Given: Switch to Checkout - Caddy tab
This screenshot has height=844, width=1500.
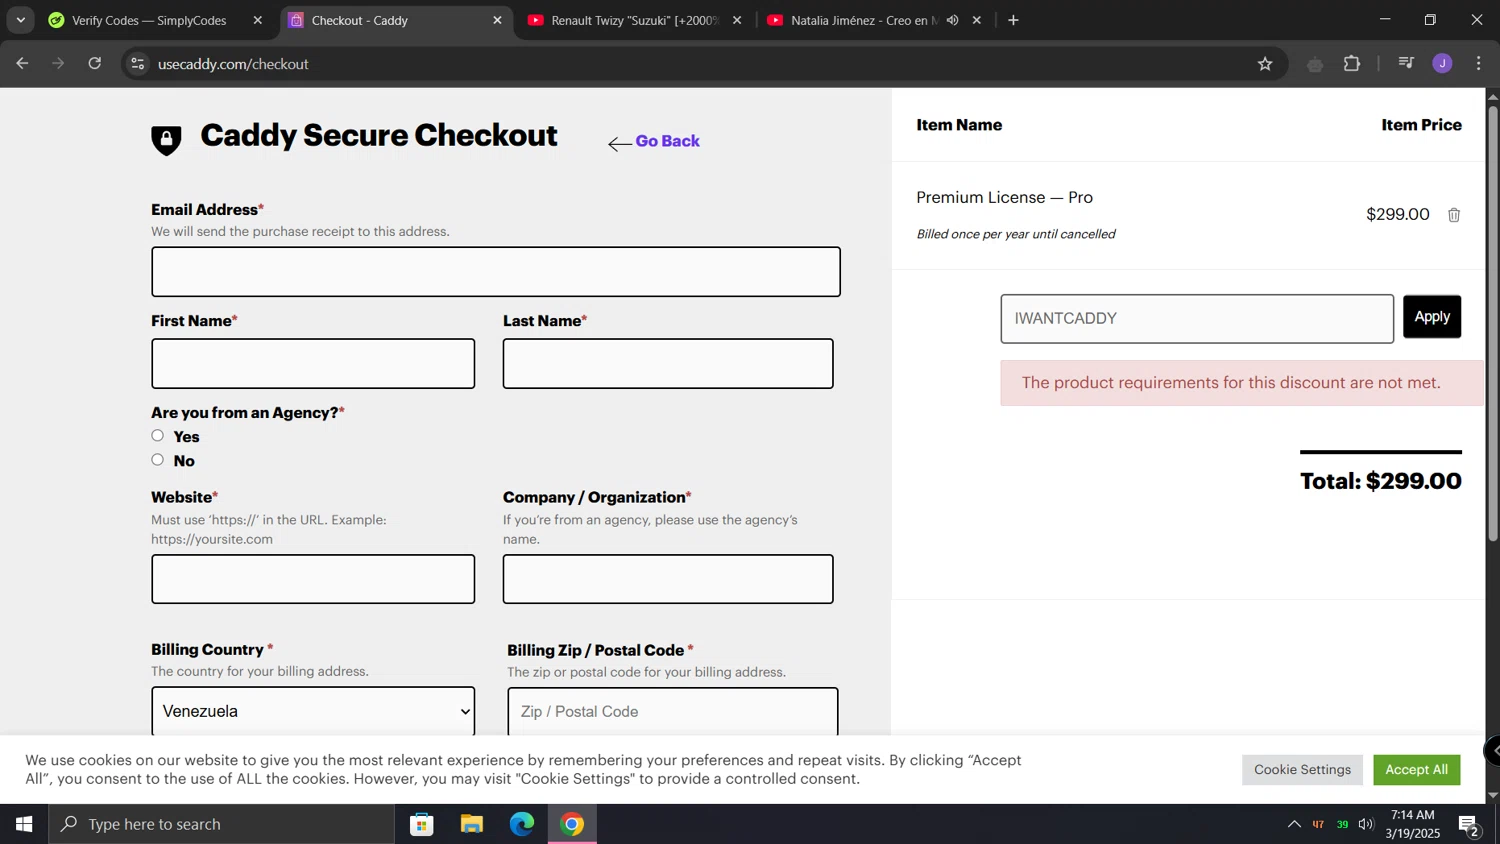Looking at the screenshot, I should coord(395,20).
